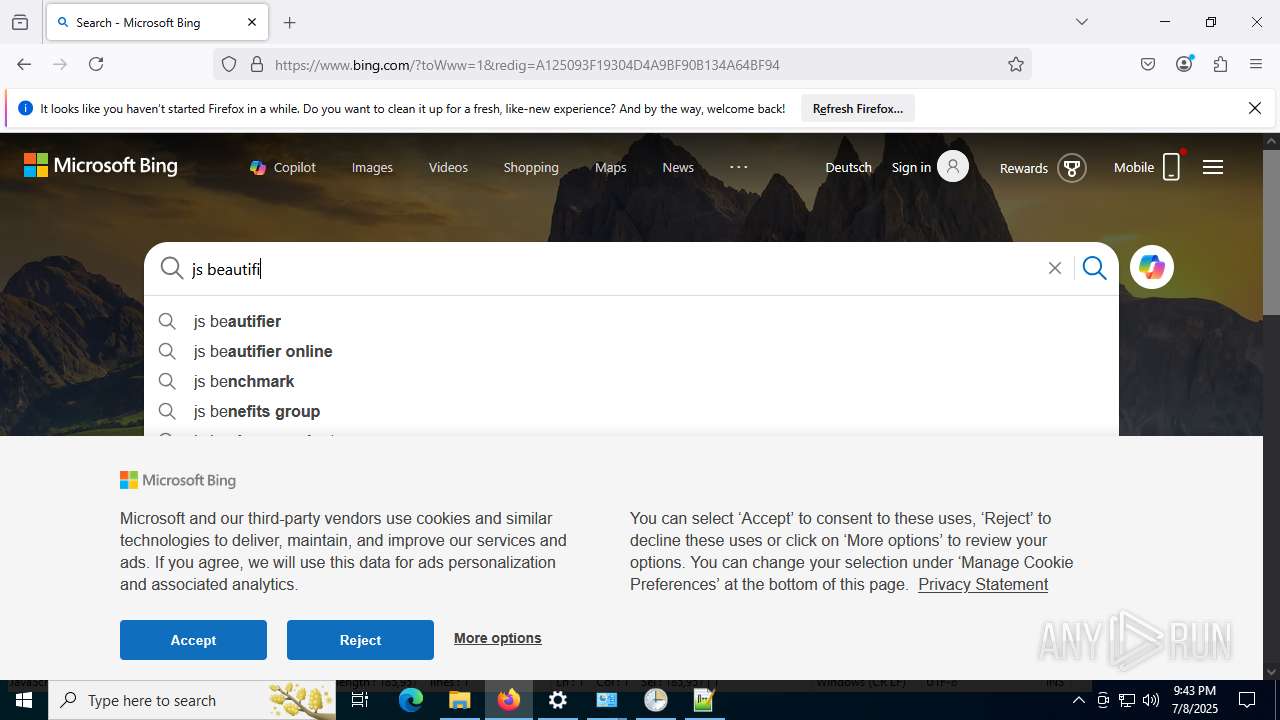Accept cookies in the Bing banner

tap(193, 640)
